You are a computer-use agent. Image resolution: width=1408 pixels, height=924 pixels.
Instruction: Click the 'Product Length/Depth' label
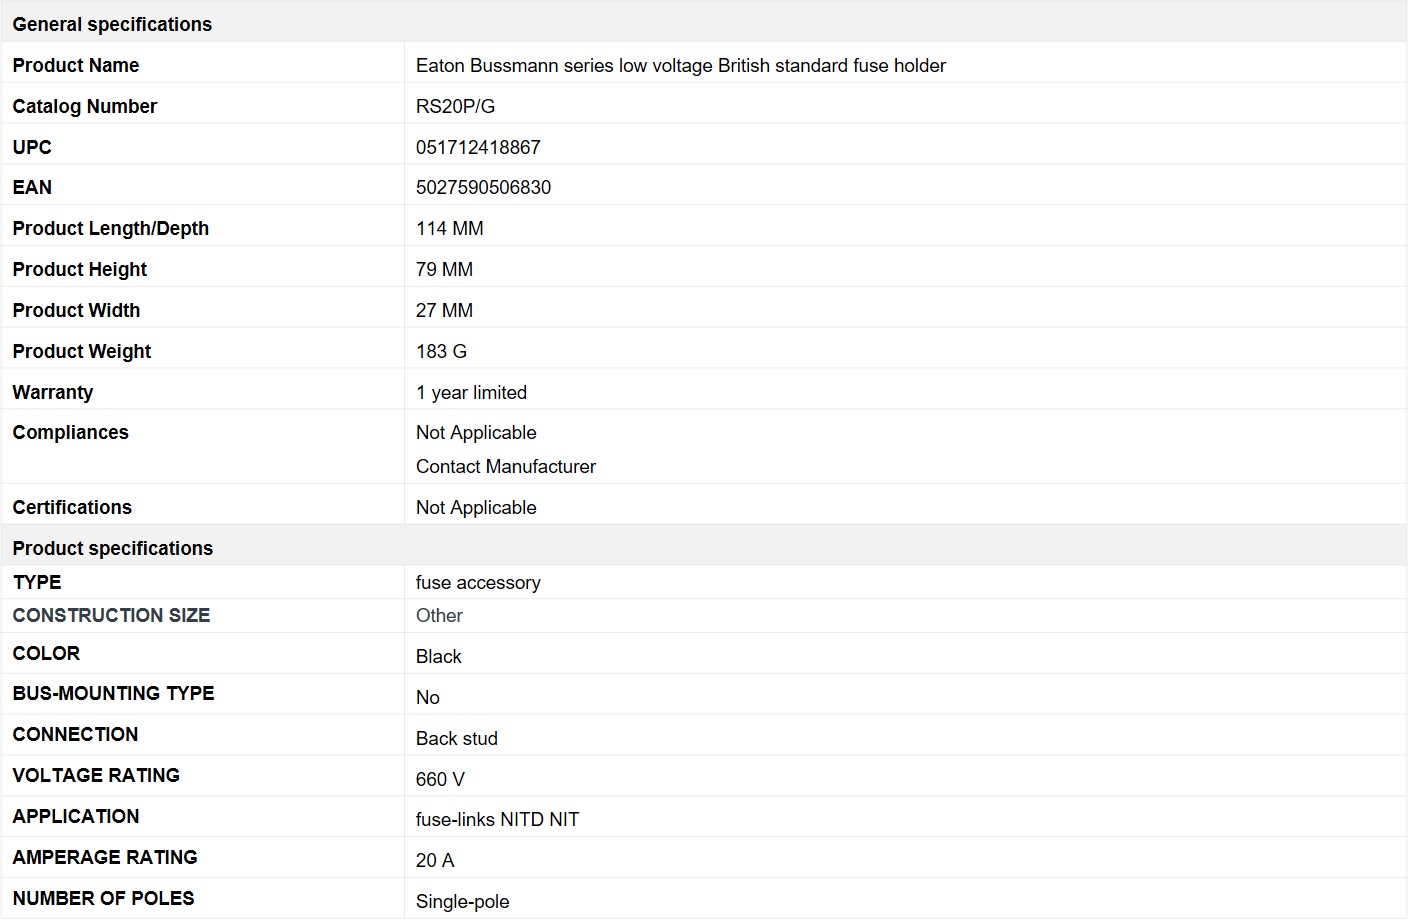tap(111, 228)
